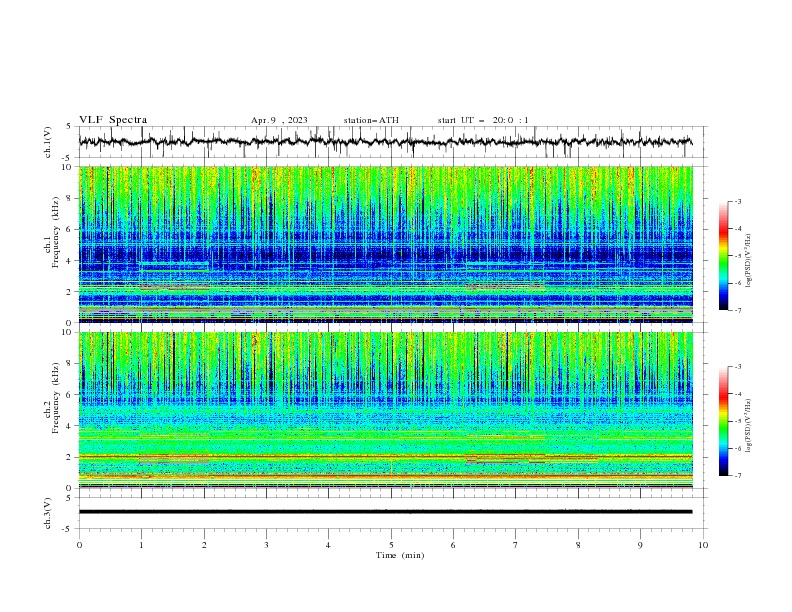Click the ch.1 voltage waveform trace
The width and height of the screenshot is (792, 612).
pyautogui.click(x=385, y=142)
